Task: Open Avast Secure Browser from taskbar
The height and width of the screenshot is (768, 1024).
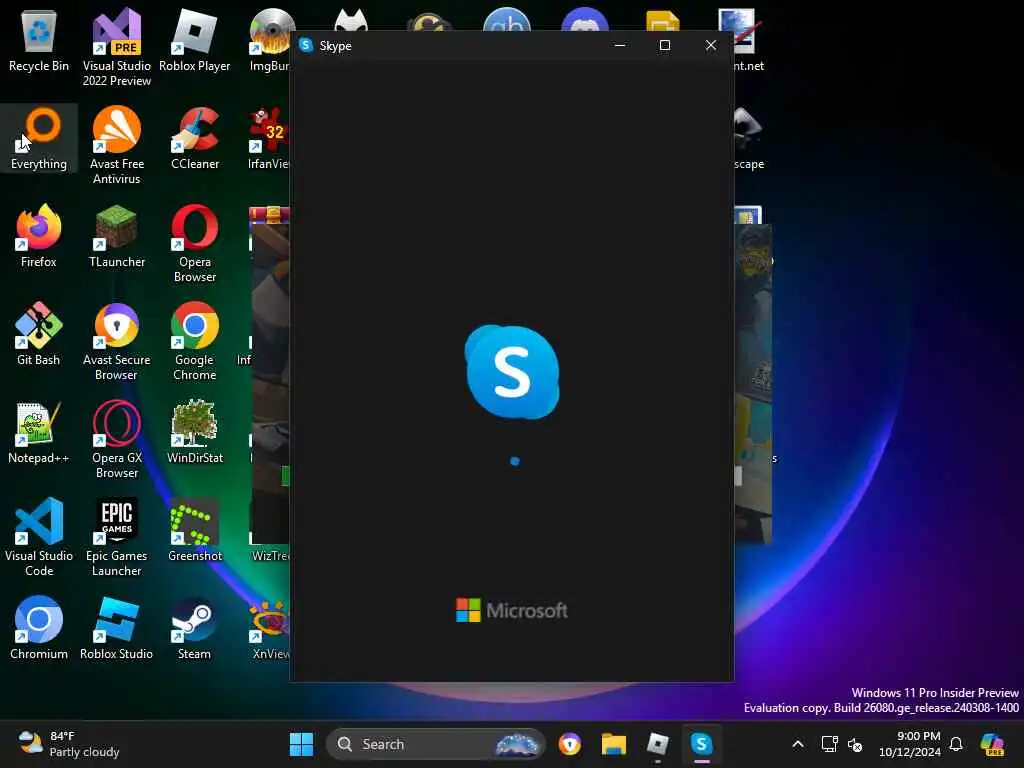Action: (569, 744)
